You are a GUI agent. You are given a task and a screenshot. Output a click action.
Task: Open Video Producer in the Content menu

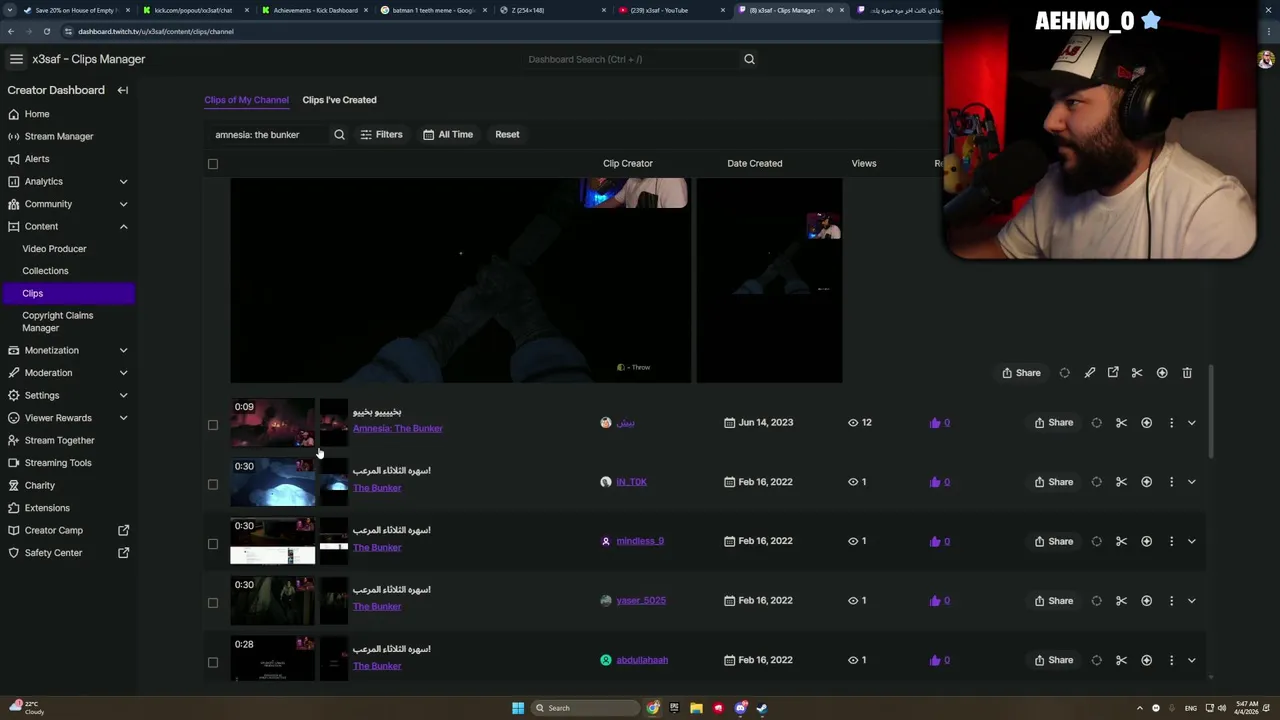tap(54, 249)
